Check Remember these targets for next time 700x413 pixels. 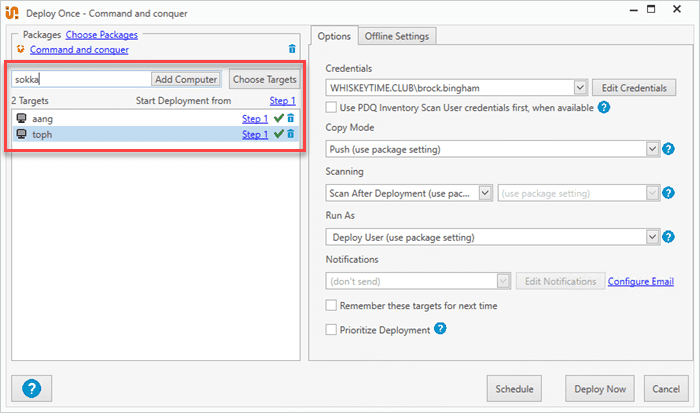(x=331, y=305)
